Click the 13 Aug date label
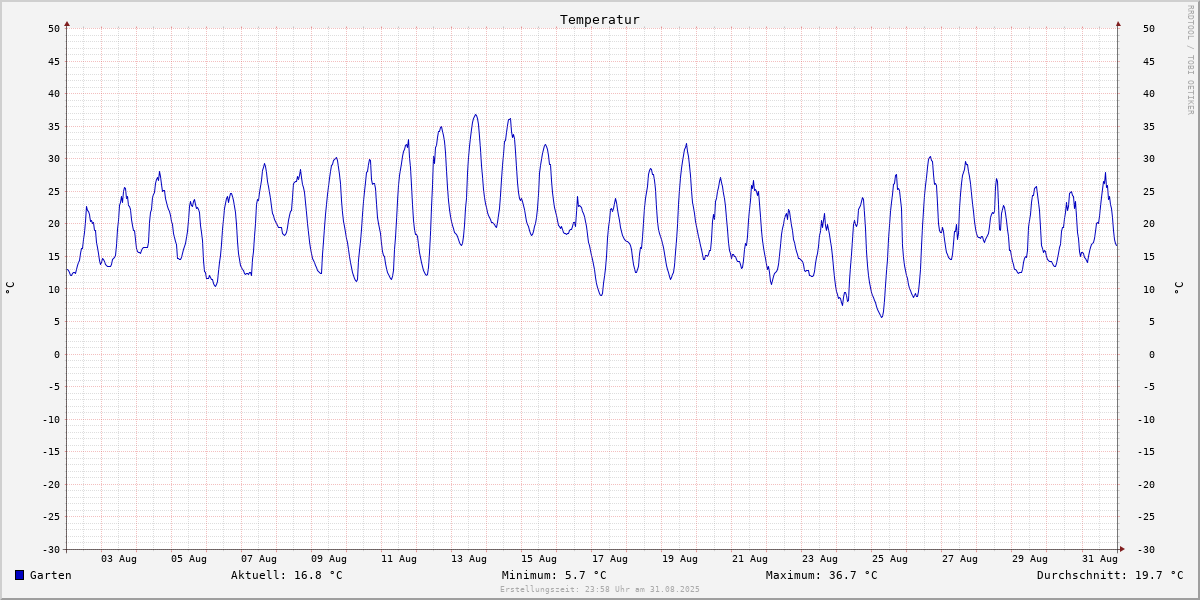 (469, 559)
